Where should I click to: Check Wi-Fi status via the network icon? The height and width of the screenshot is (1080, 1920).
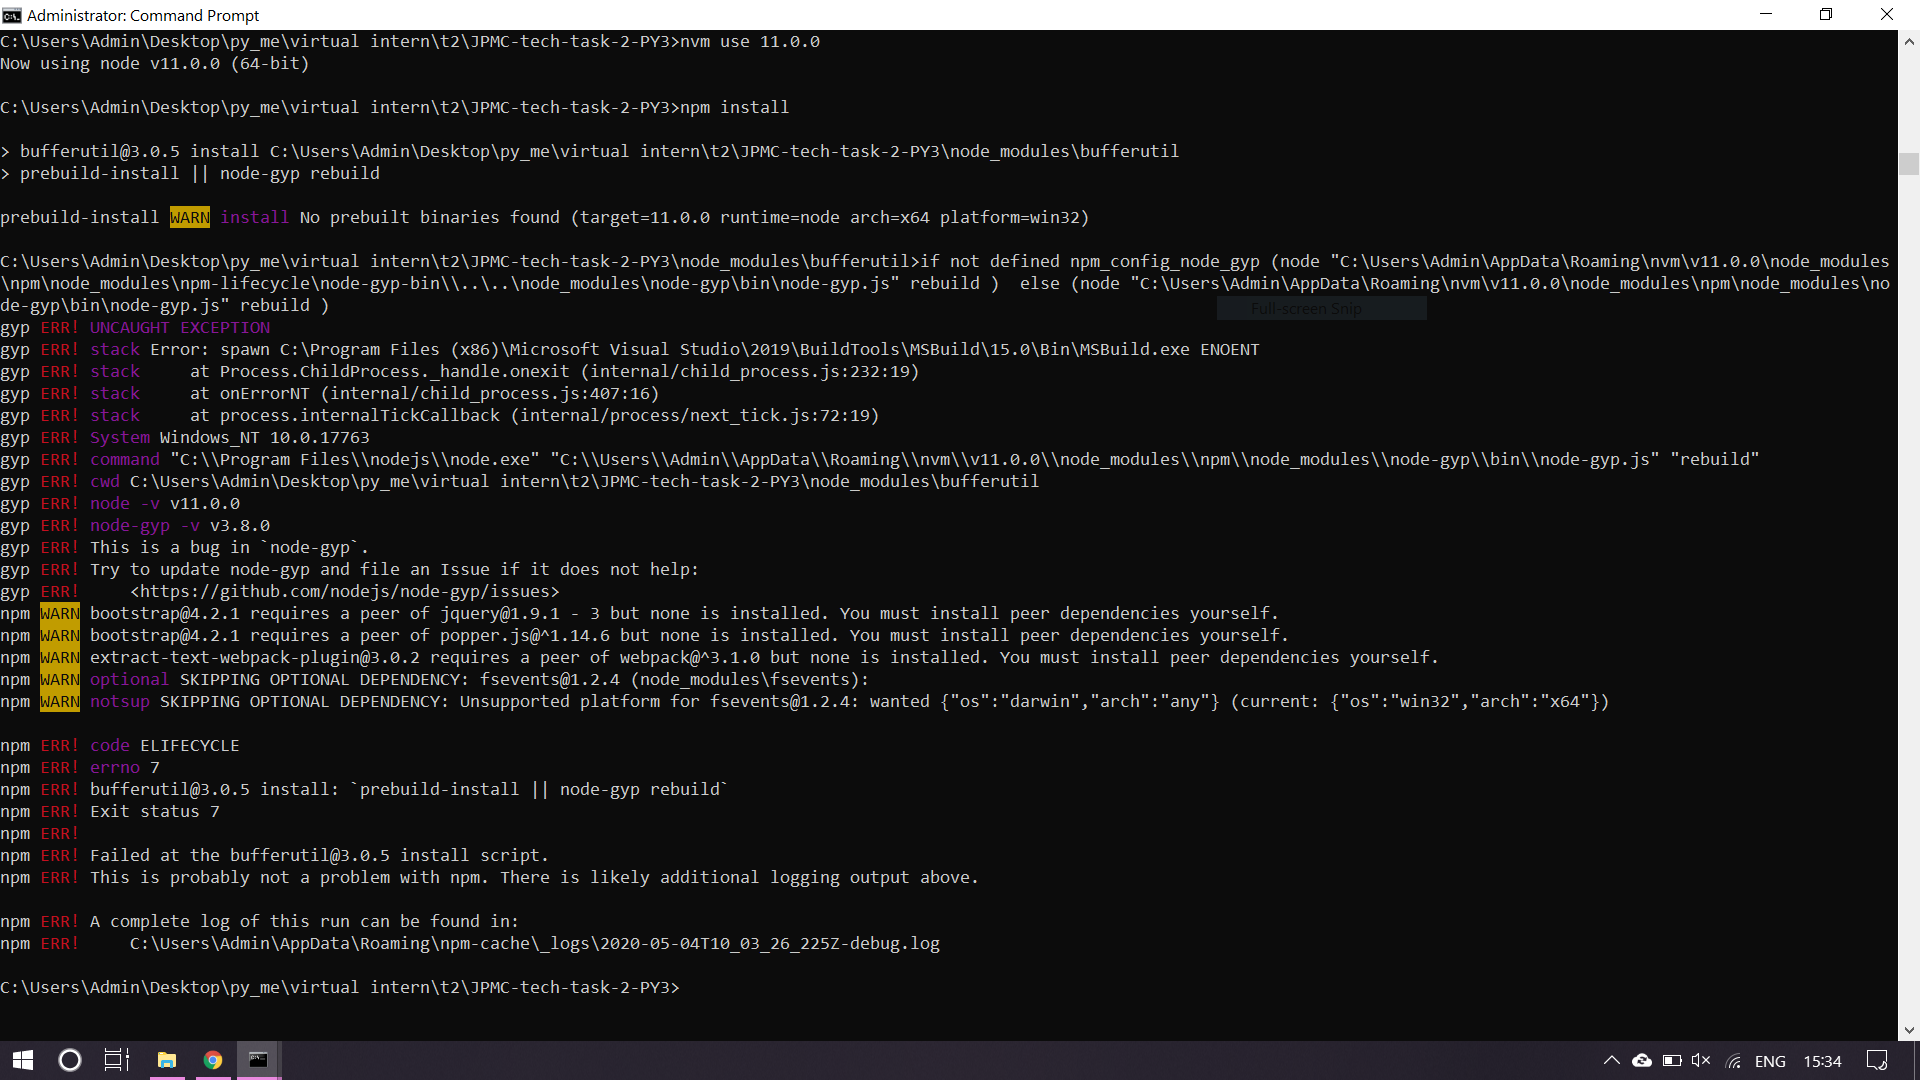click(x=1733, y=1060)
